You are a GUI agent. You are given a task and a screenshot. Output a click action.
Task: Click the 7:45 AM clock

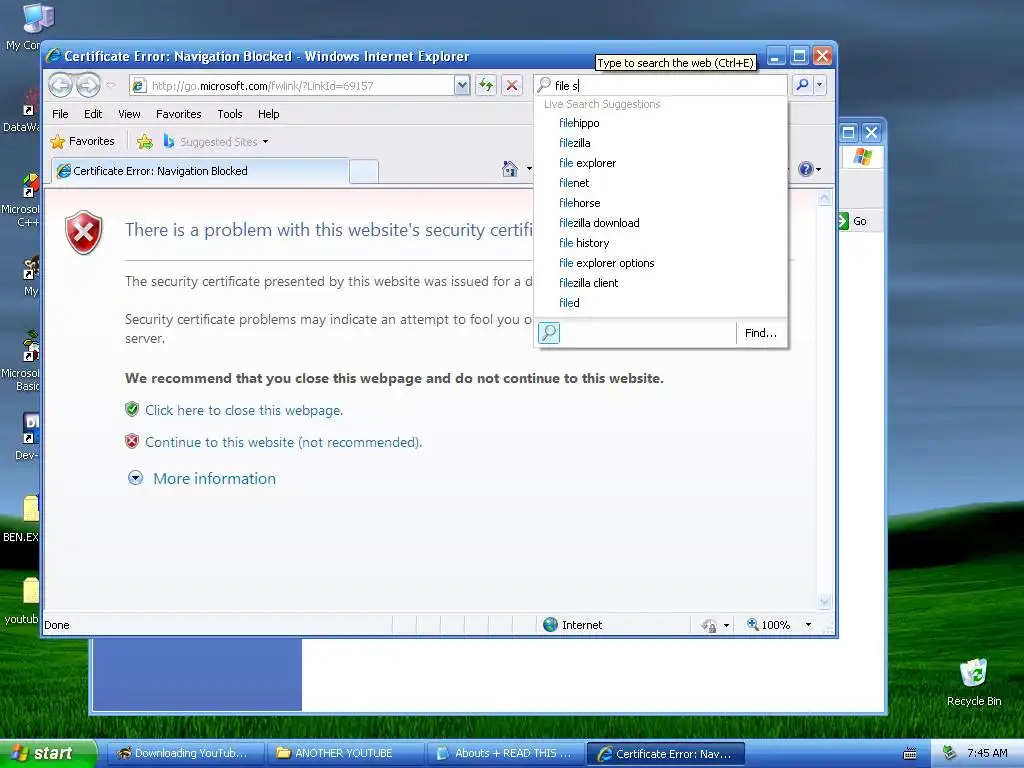click(987, 753)
